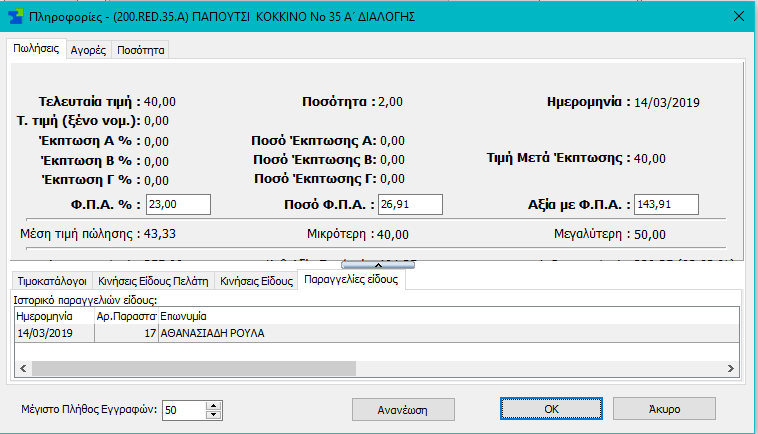Click the Ποσό Έκπτωσης Β value 0,00
The image size is (758, 434).
point(392,160)
